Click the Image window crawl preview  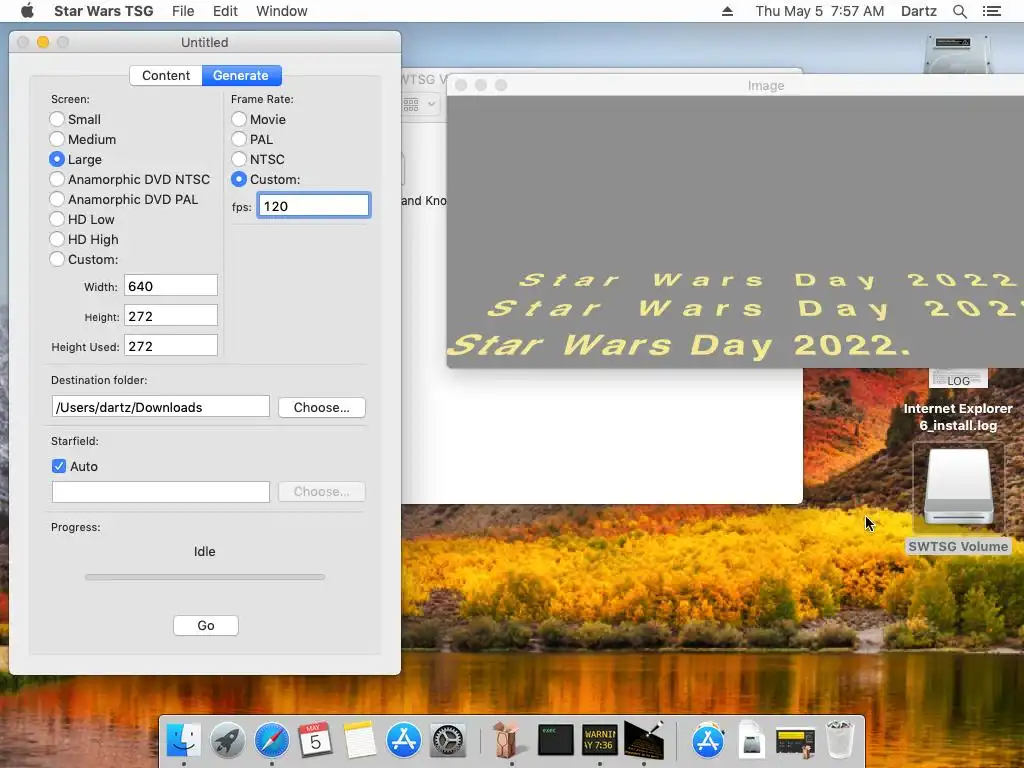pos(735,231)
